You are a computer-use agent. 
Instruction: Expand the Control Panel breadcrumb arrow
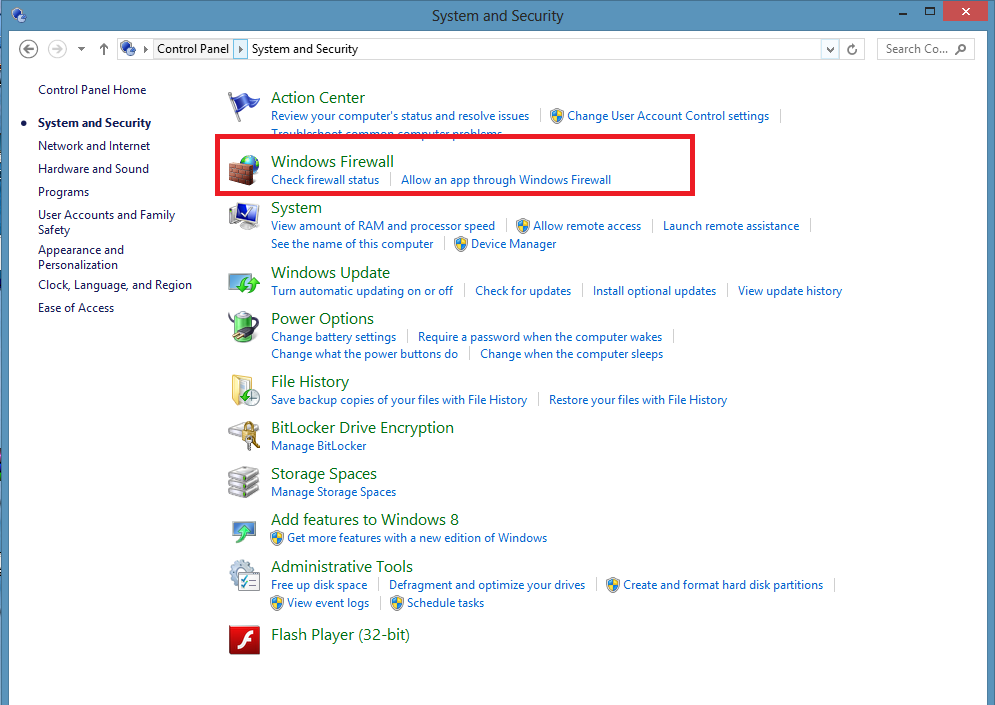(241, 49)
